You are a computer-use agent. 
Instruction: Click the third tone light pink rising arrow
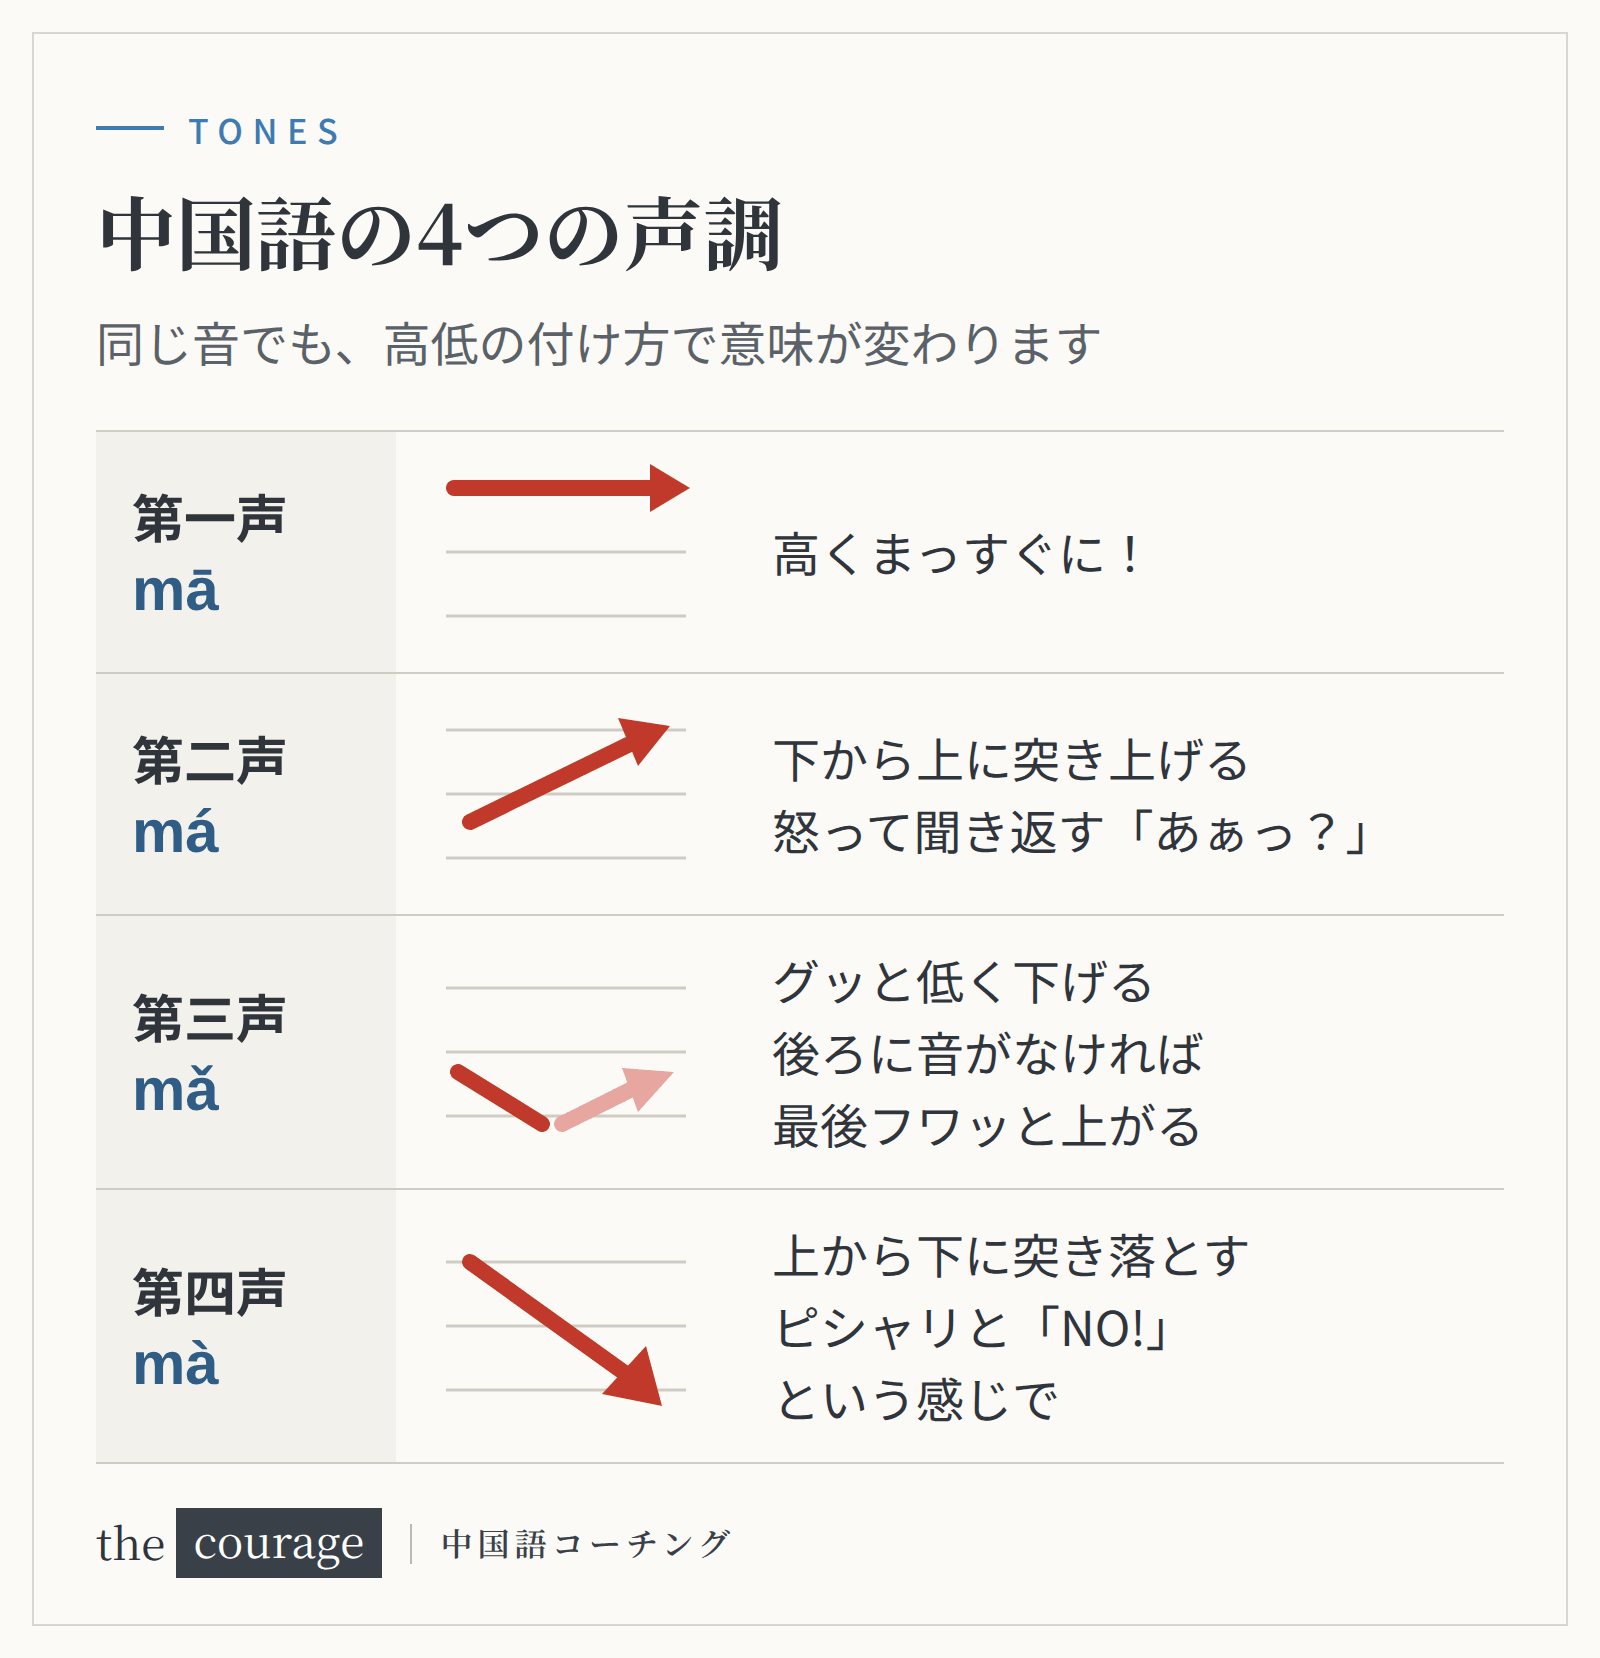[614, 1100]
